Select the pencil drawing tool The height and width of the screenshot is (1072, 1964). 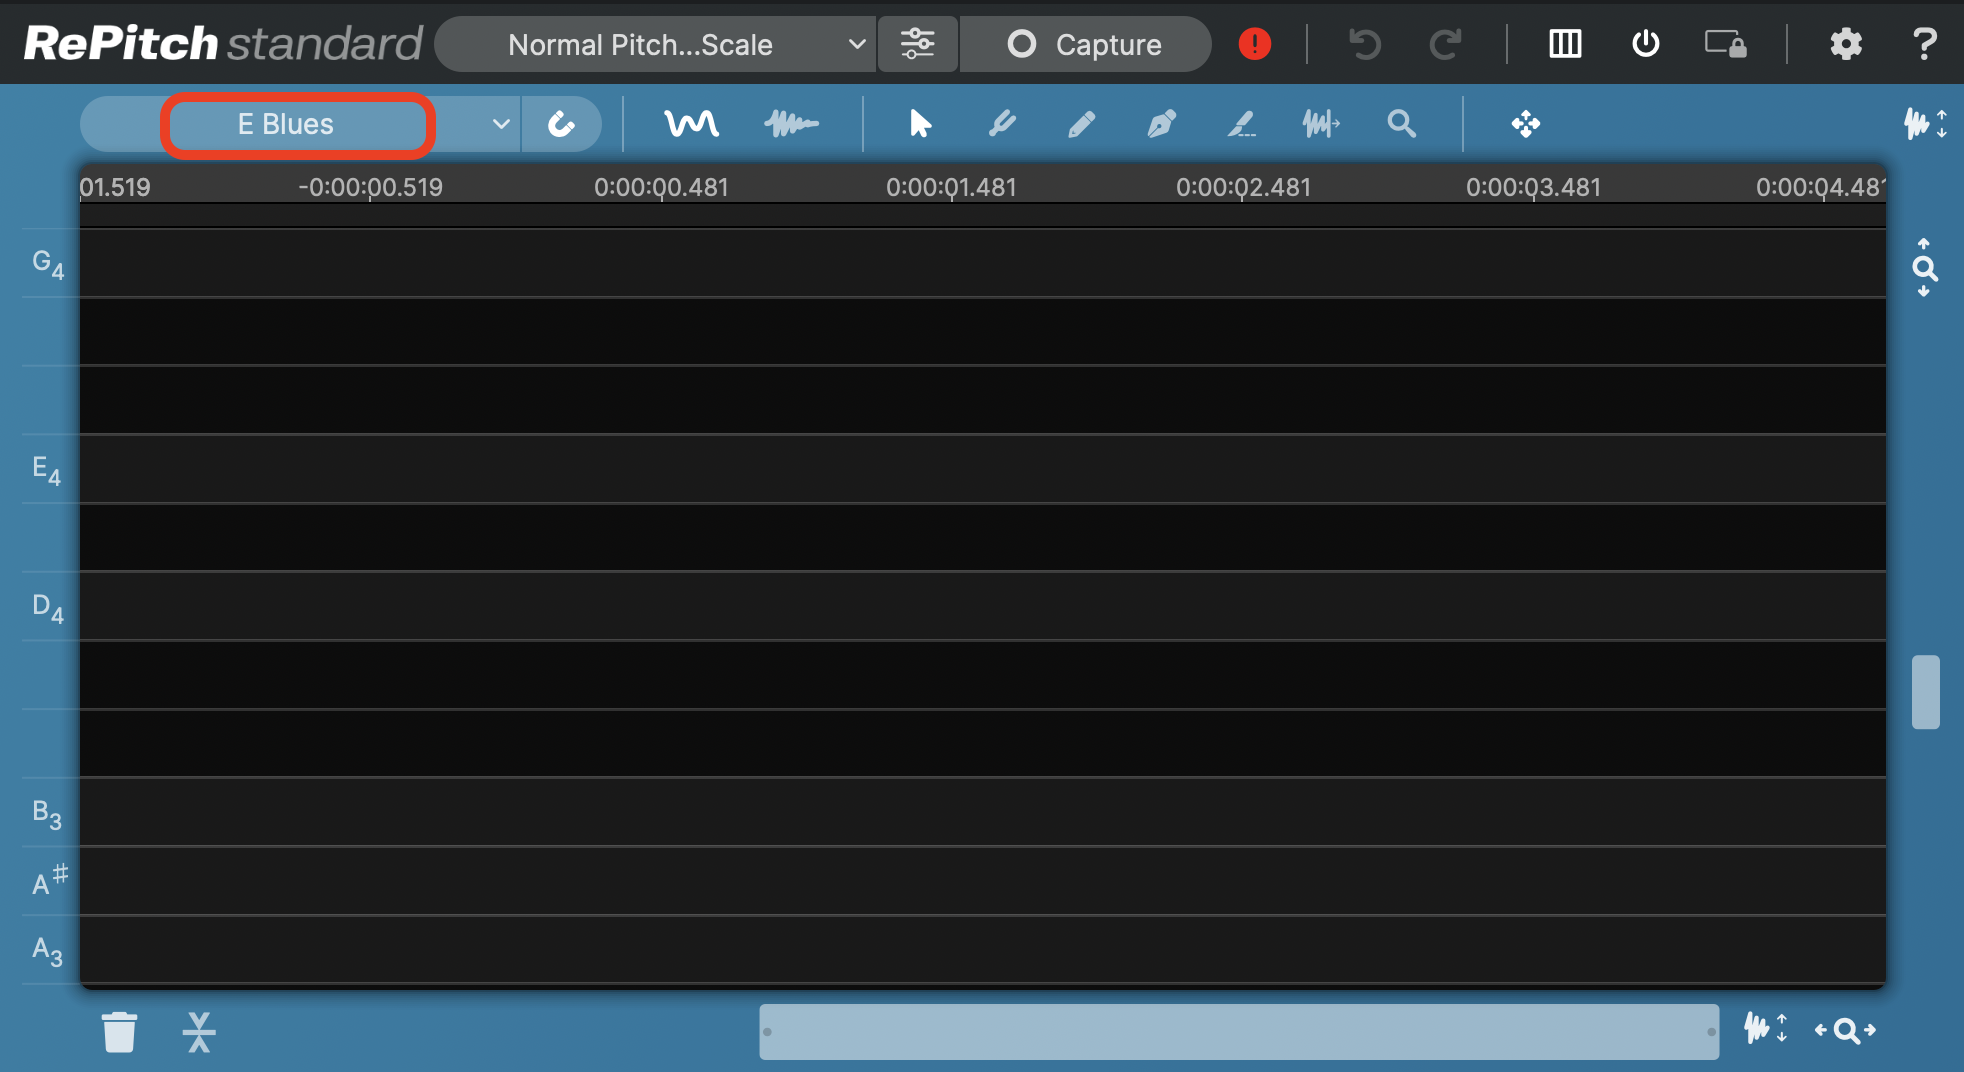pyautogui.click(x=1081, y=124)
